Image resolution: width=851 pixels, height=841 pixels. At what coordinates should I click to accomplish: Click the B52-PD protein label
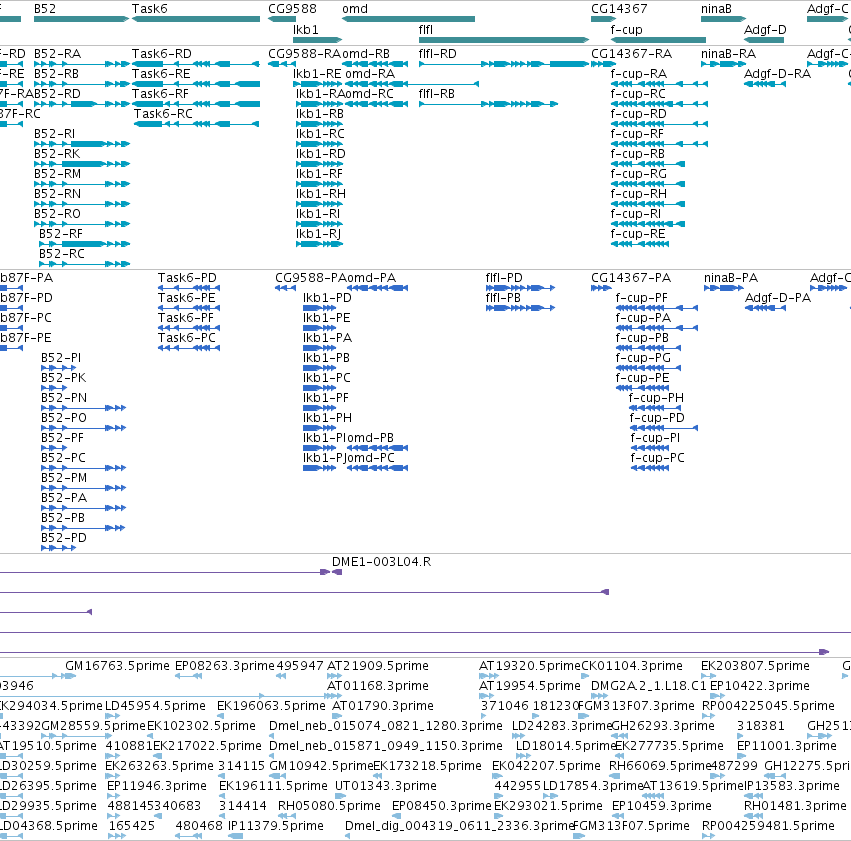click(64, 538)
